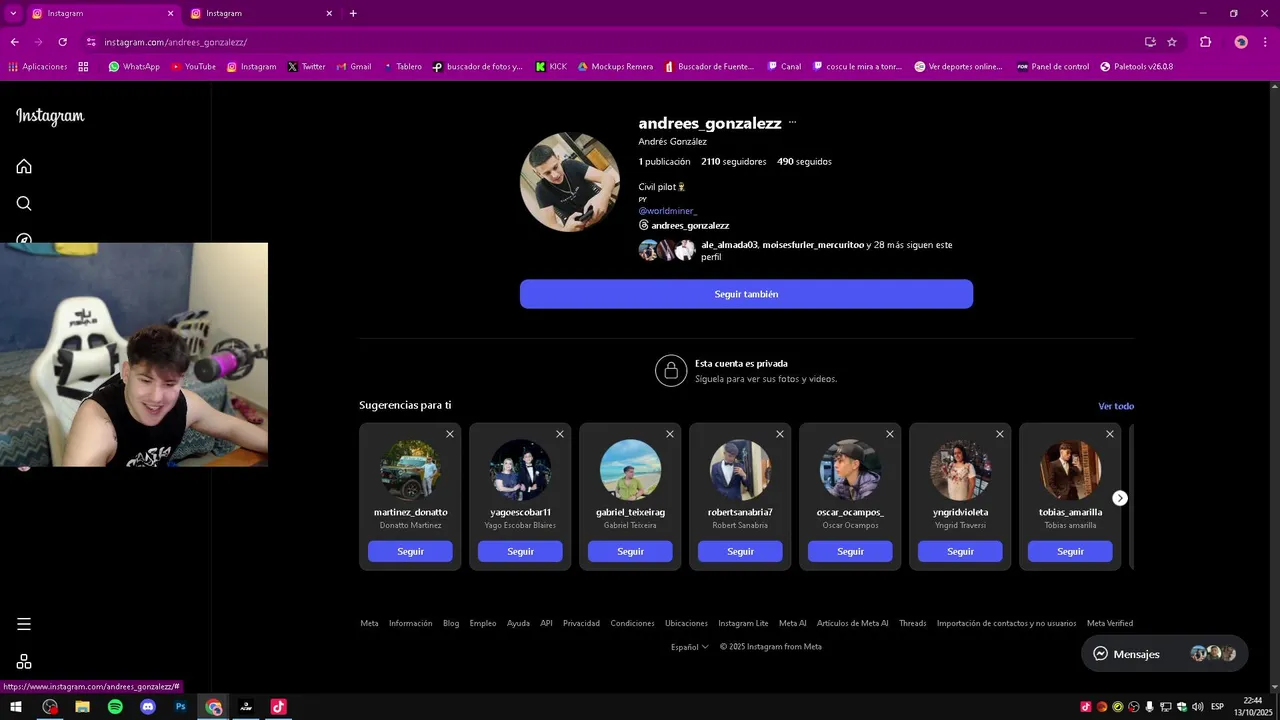
Task: Open the hamburger More menu in sidebar
Action: [24, 624]
